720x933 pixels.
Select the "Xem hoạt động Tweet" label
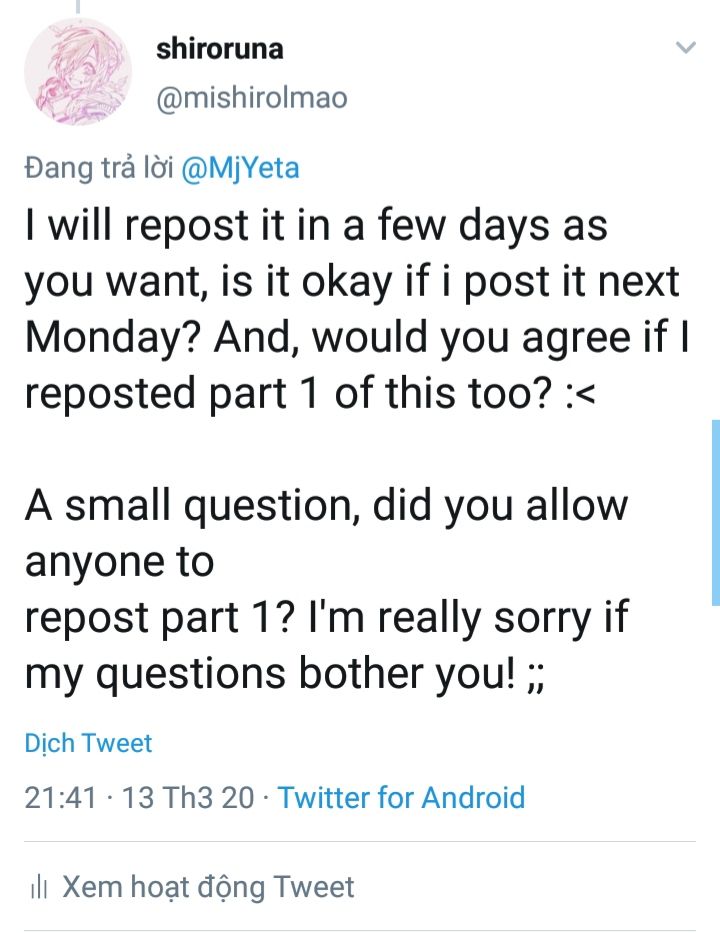click(x=208, y=887)
